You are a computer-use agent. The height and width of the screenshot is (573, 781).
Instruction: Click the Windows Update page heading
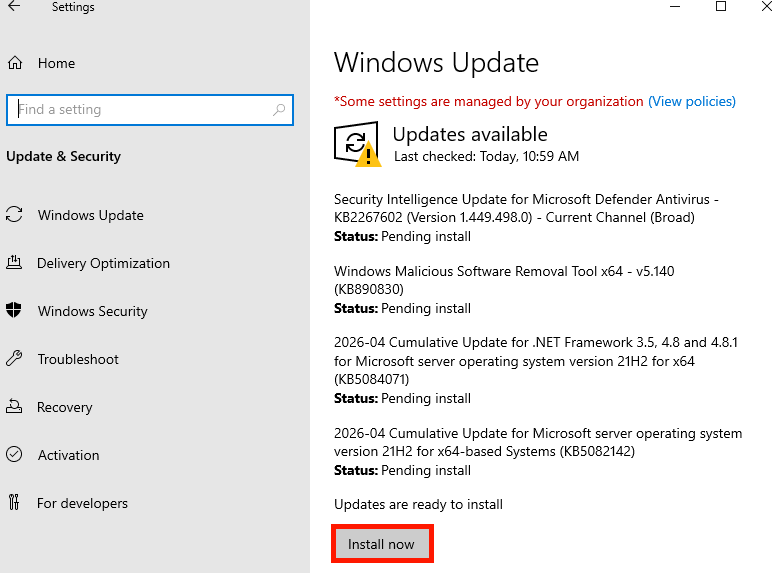436,63
